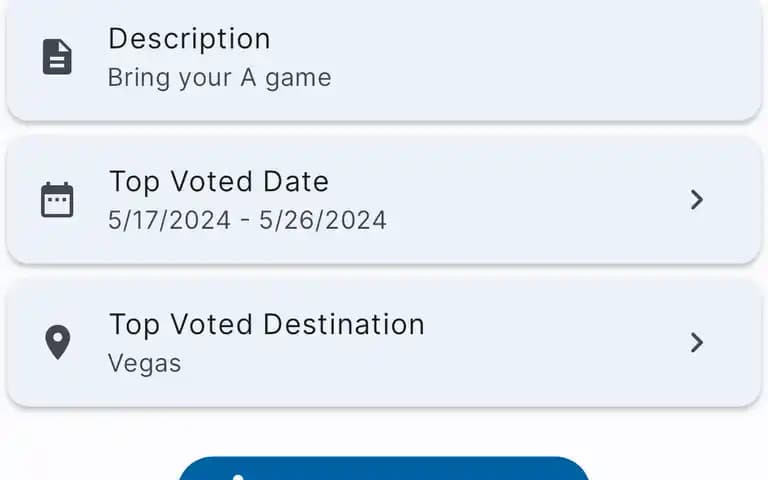Click the "Top Voted Destination" heading
This screenshot has width=768, height=480.
click(267, 325)
